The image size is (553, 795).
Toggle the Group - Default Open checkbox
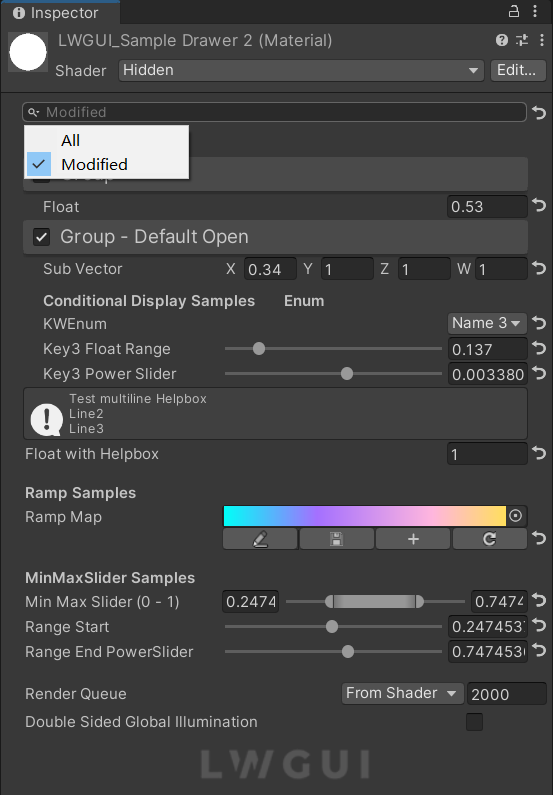pyautogui.click(x=42, y=237)
